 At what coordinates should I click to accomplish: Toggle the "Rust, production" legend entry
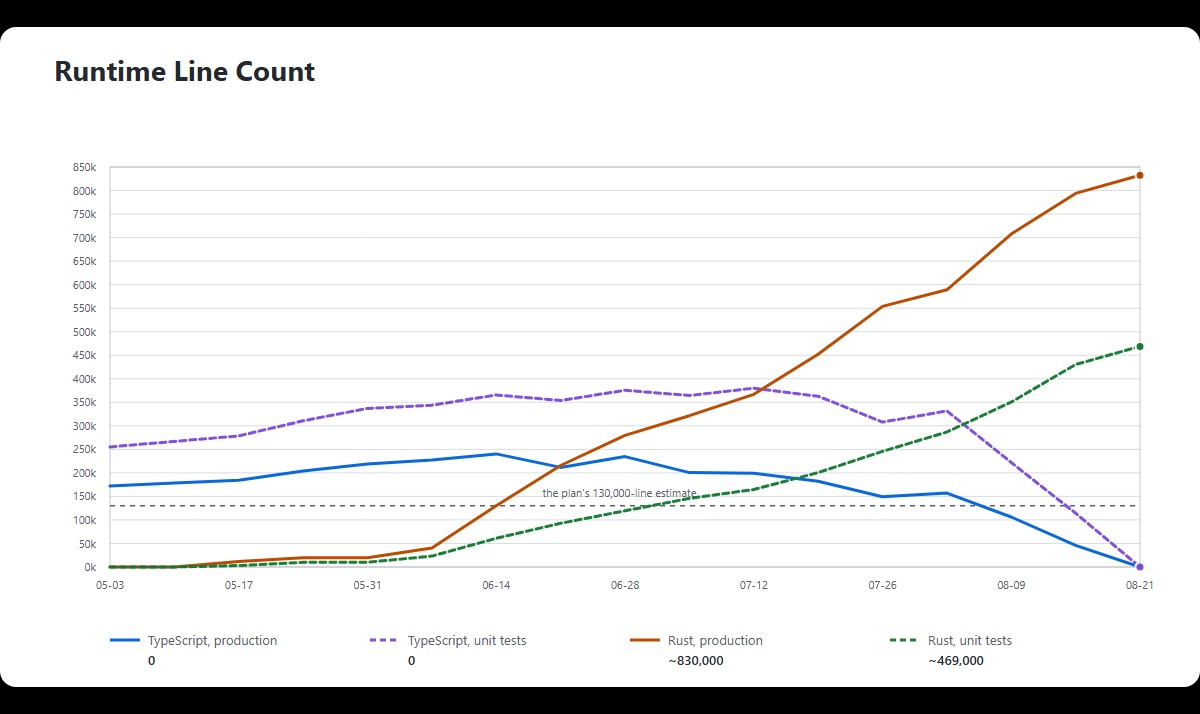(696, 641)
